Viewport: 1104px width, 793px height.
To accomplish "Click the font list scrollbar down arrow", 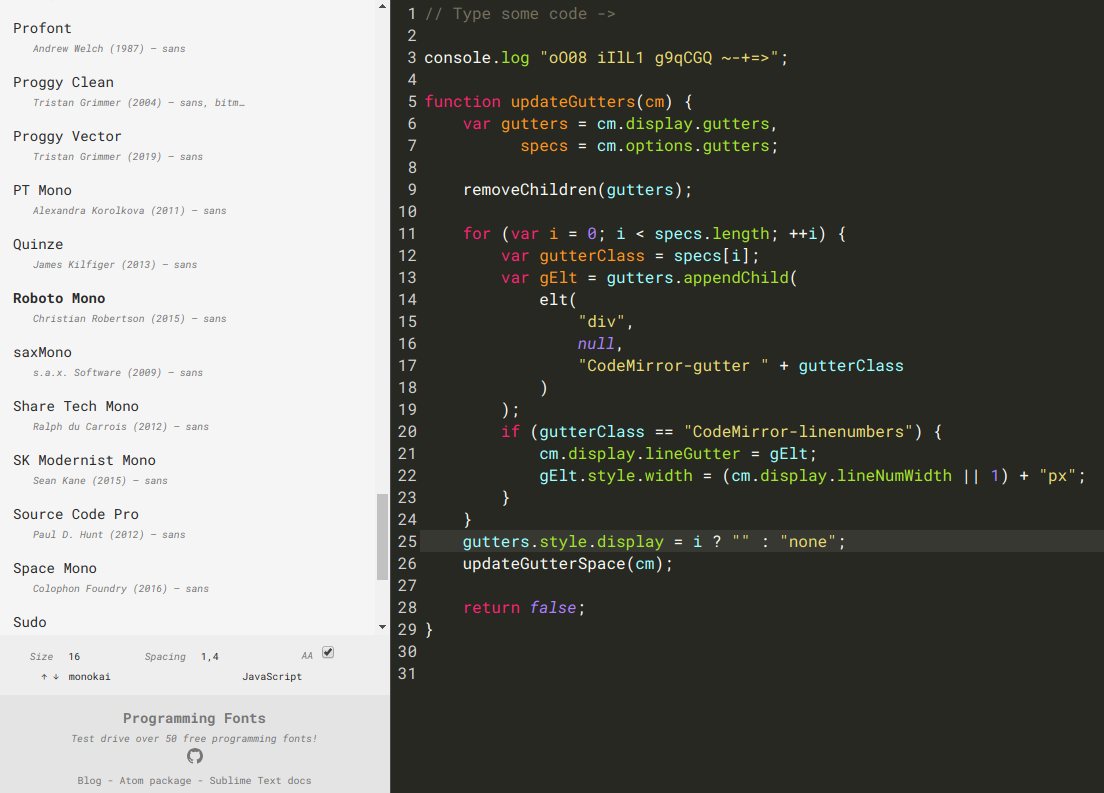I will coord(381,627).
